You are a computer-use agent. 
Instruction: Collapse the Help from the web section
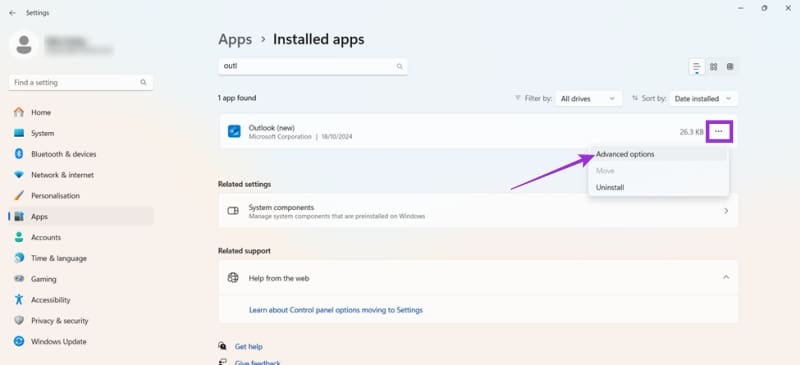pos(726,278)
